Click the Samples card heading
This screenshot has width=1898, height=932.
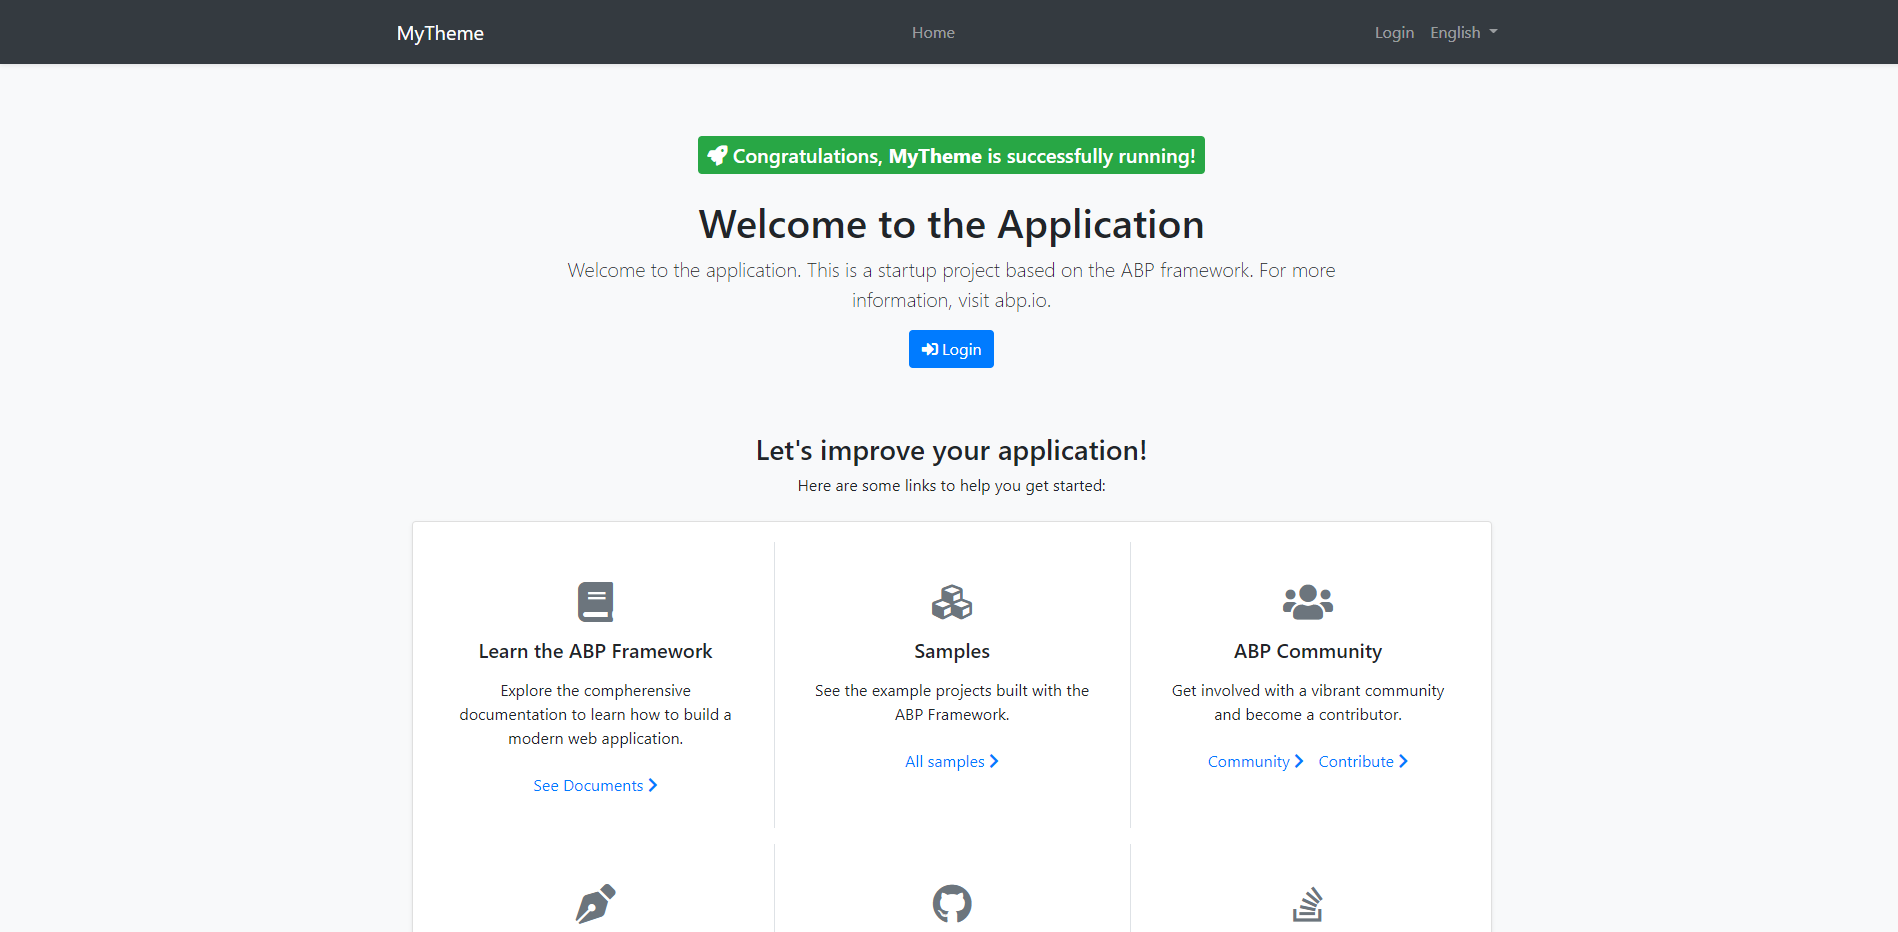tap(952, 651)
